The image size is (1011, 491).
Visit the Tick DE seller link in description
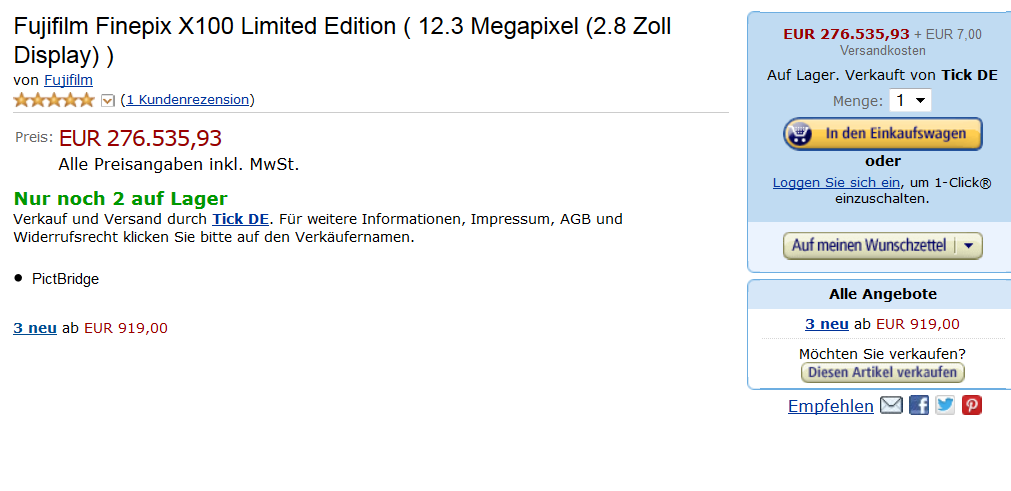click(240, 219)
